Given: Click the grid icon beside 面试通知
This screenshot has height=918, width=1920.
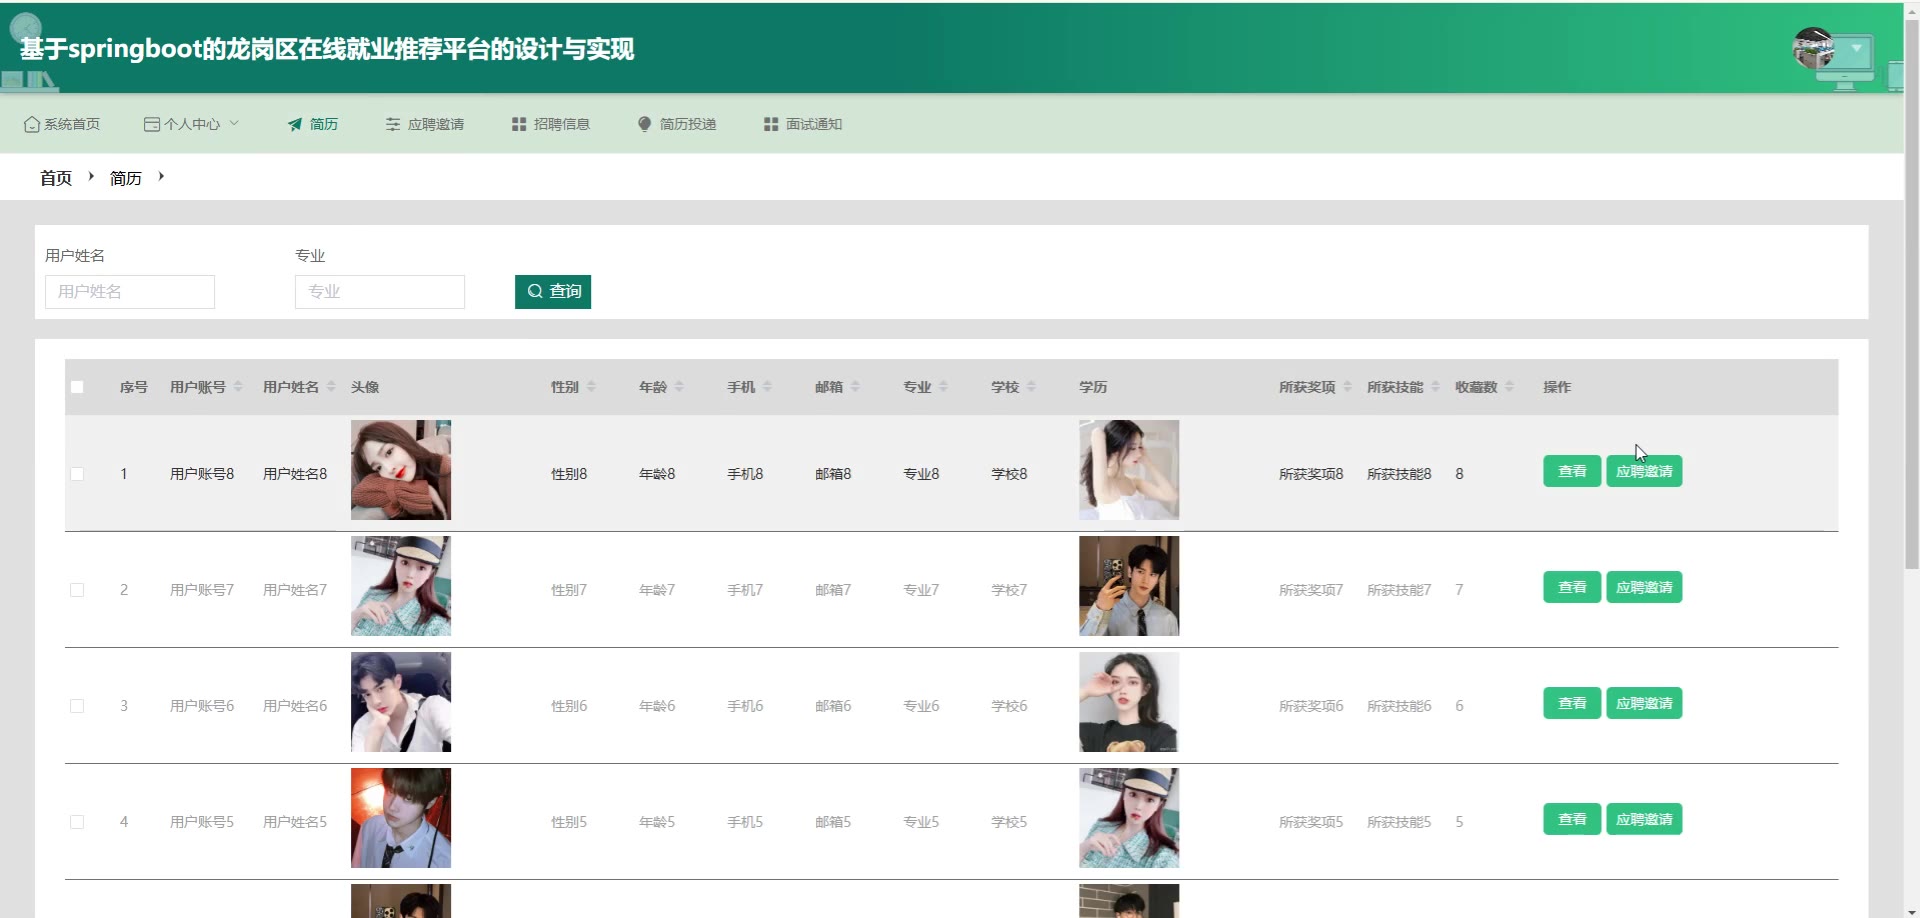Looking at the screenshot, I should pyautogui.click(x=771, y=124).
